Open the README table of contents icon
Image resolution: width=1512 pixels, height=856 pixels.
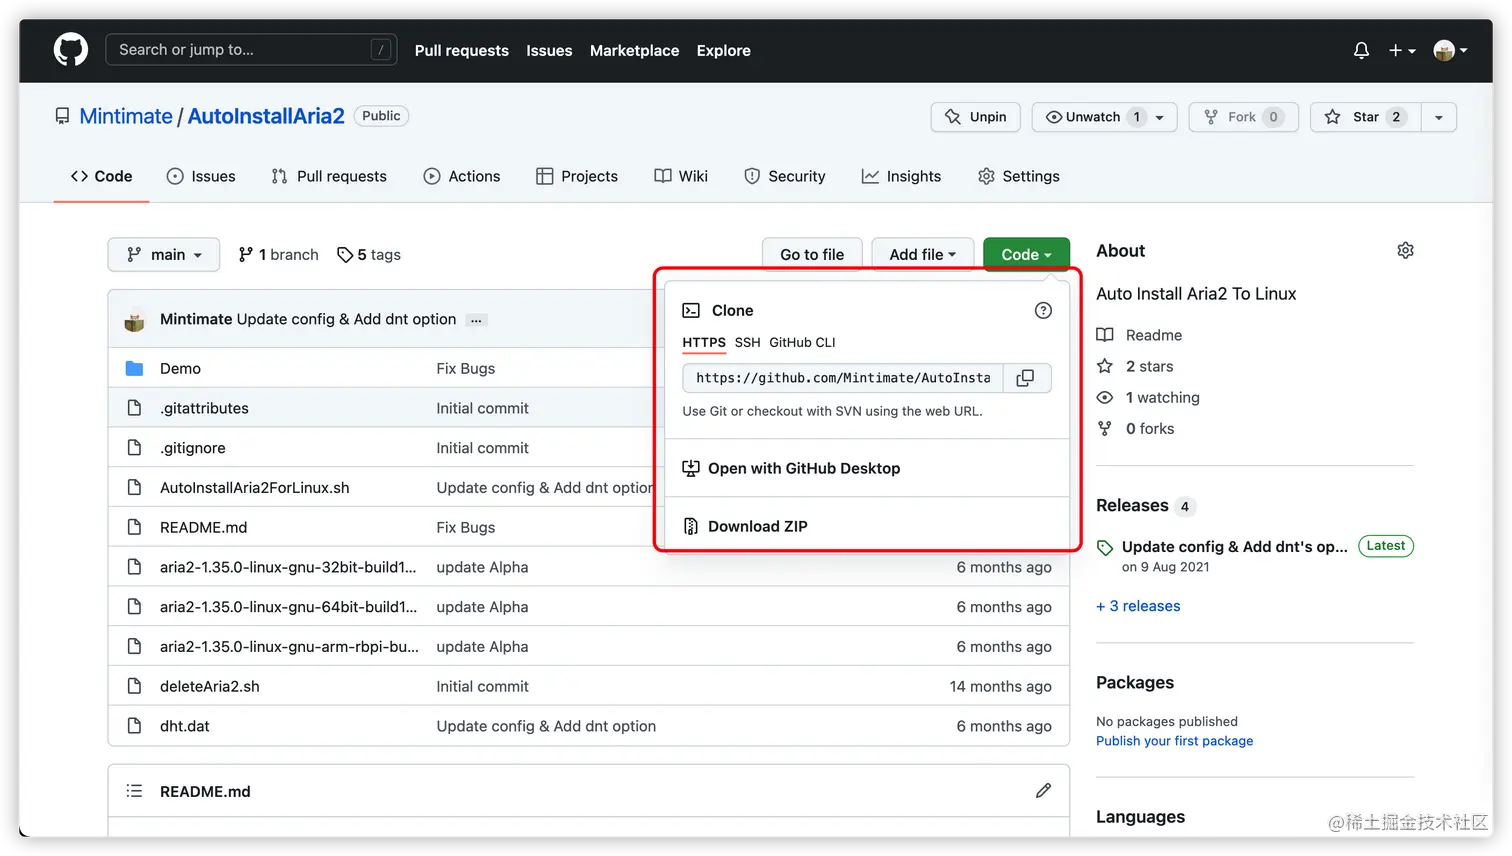tap(134, 791)
